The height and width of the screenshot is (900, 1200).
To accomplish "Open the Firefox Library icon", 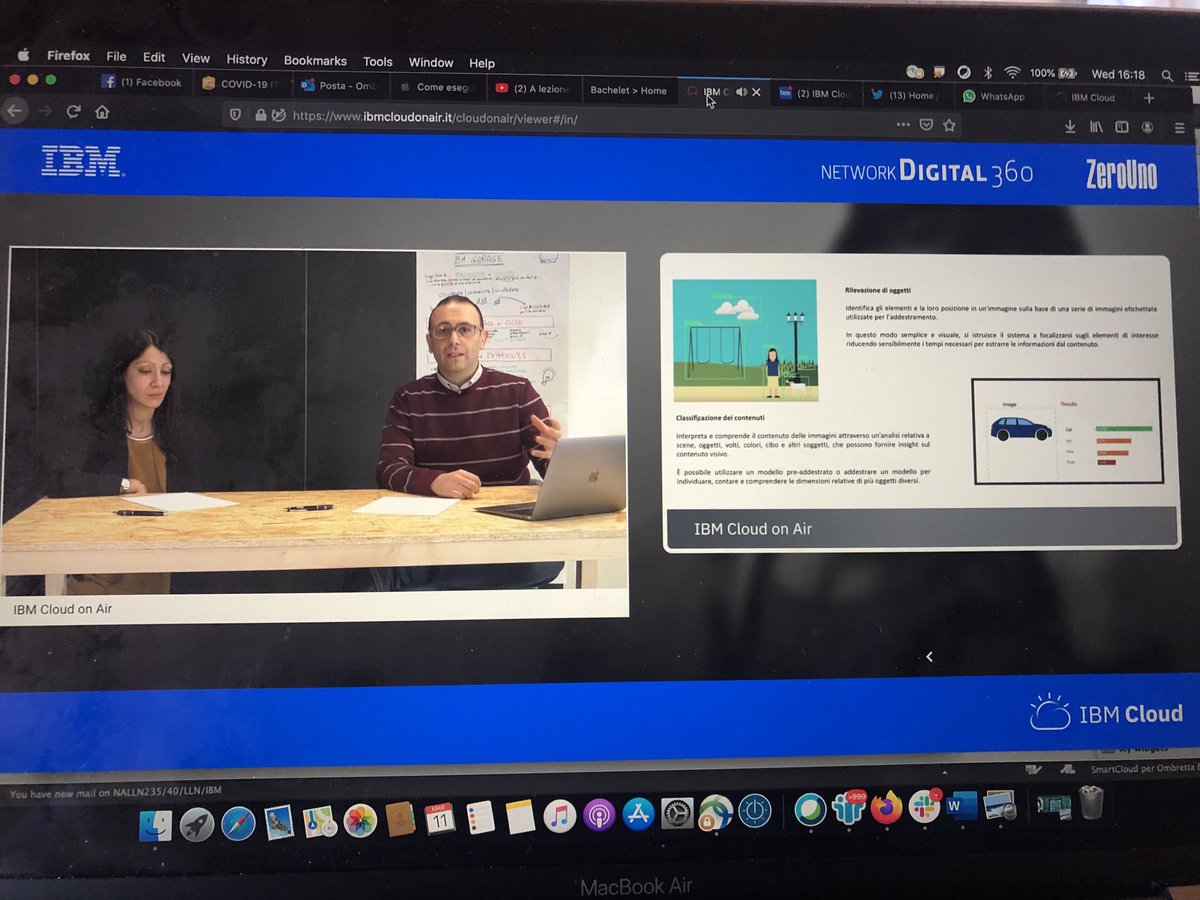I will pyautogui.click(x=1095, y=125).
